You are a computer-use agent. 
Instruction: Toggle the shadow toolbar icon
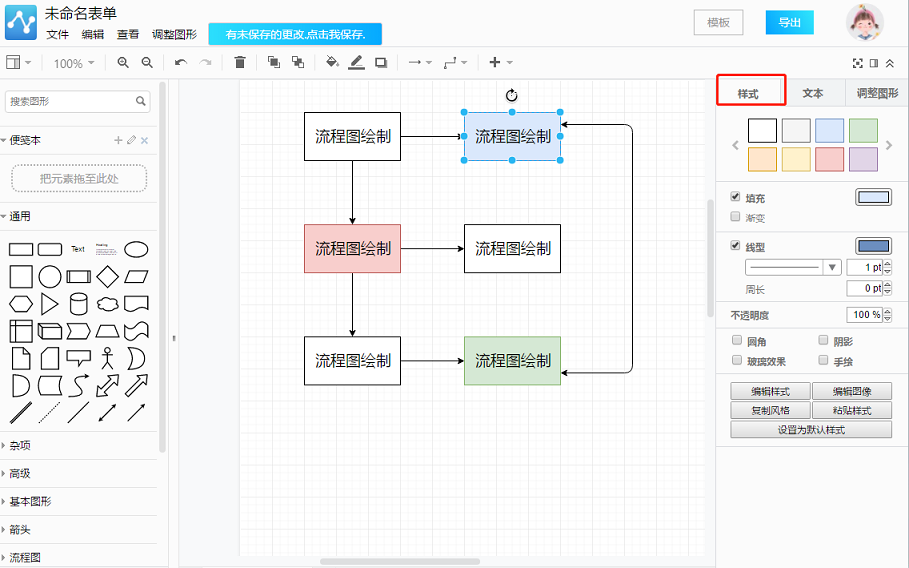coord(381,63)
